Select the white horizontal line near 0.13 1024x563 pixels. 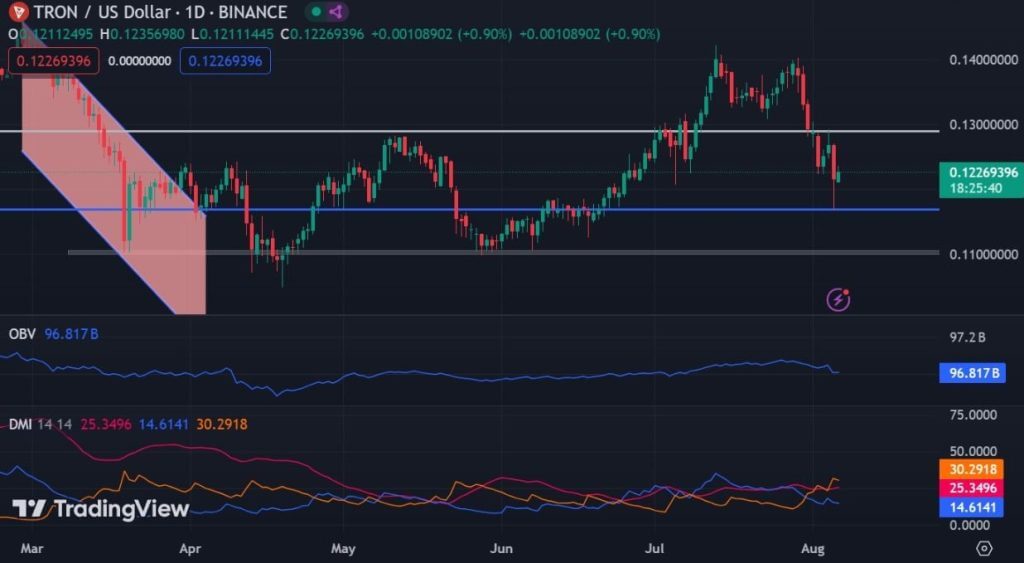tap(470, 131)
